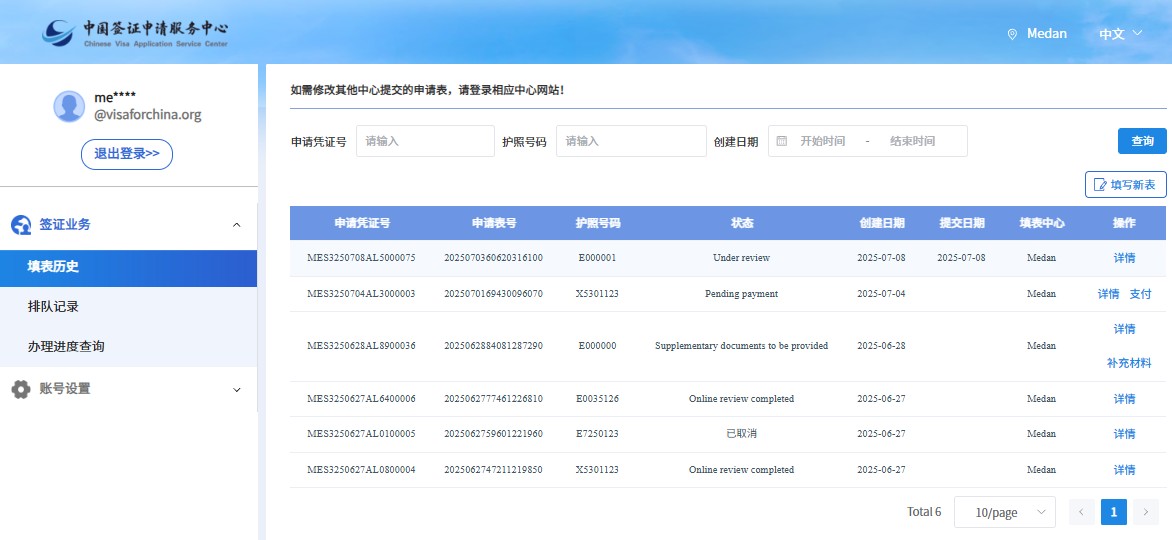
Task: Open the 10/page page size dropdown
Action: pos(1004,512)
